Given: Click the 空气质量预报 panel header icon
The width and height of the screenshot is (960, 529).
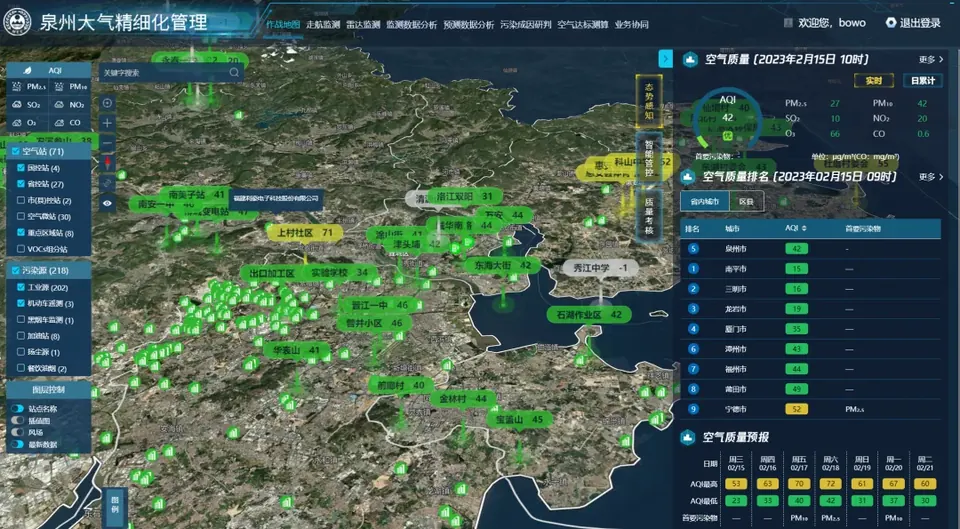Looking at the screenshot, I should coord(688,437).
